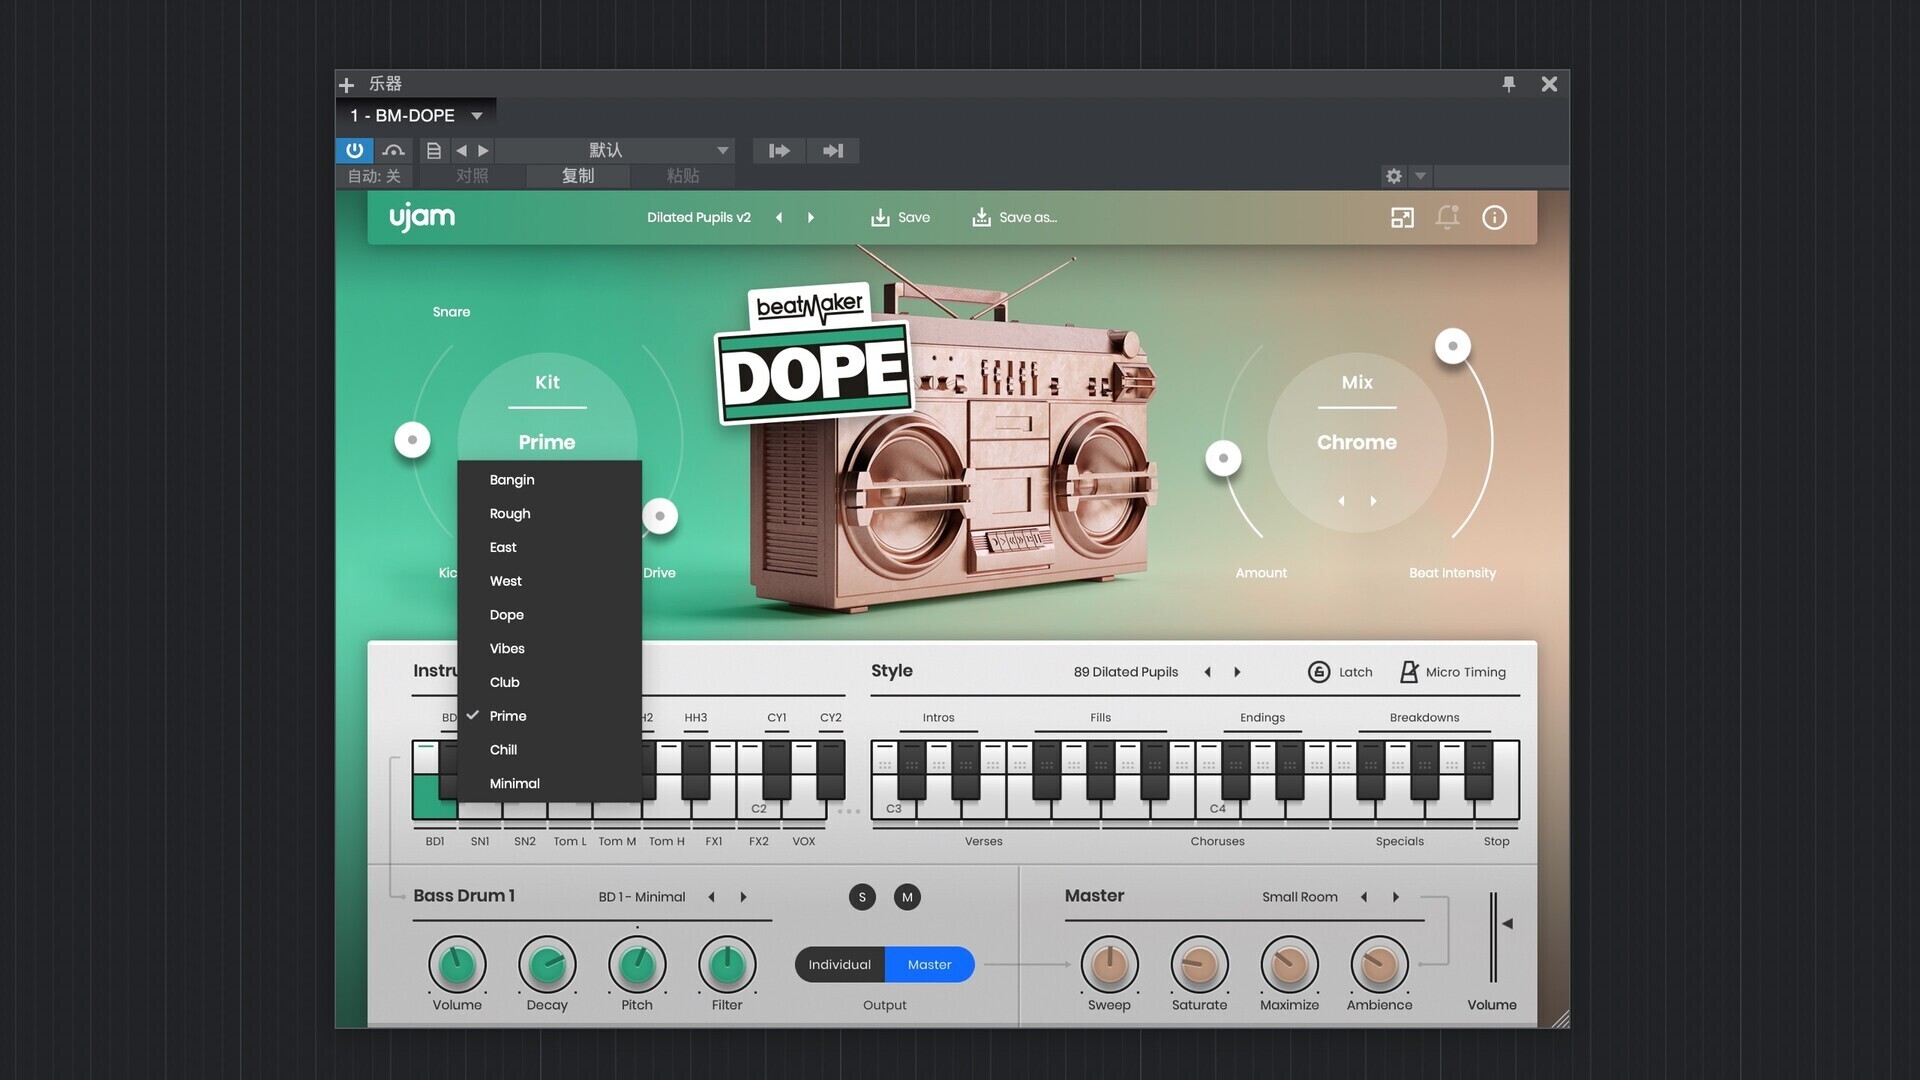Click the 粘贴 paste button
Image resolution: width=1920 pixels, height=1080 pixels.
(682, 176)
